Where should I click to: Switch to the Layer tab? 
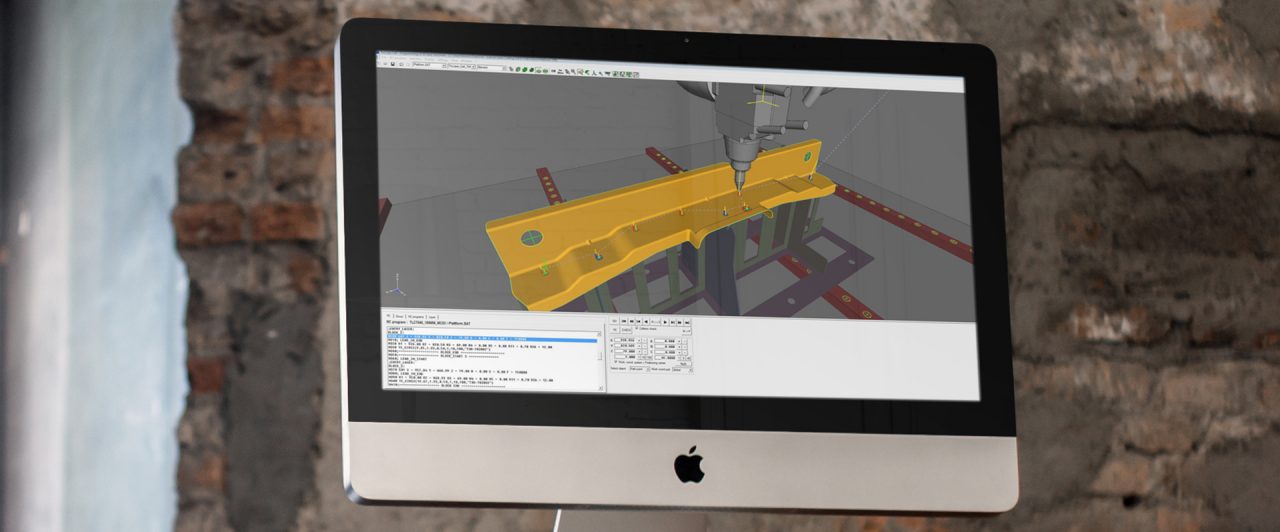[x=432, y=317]
